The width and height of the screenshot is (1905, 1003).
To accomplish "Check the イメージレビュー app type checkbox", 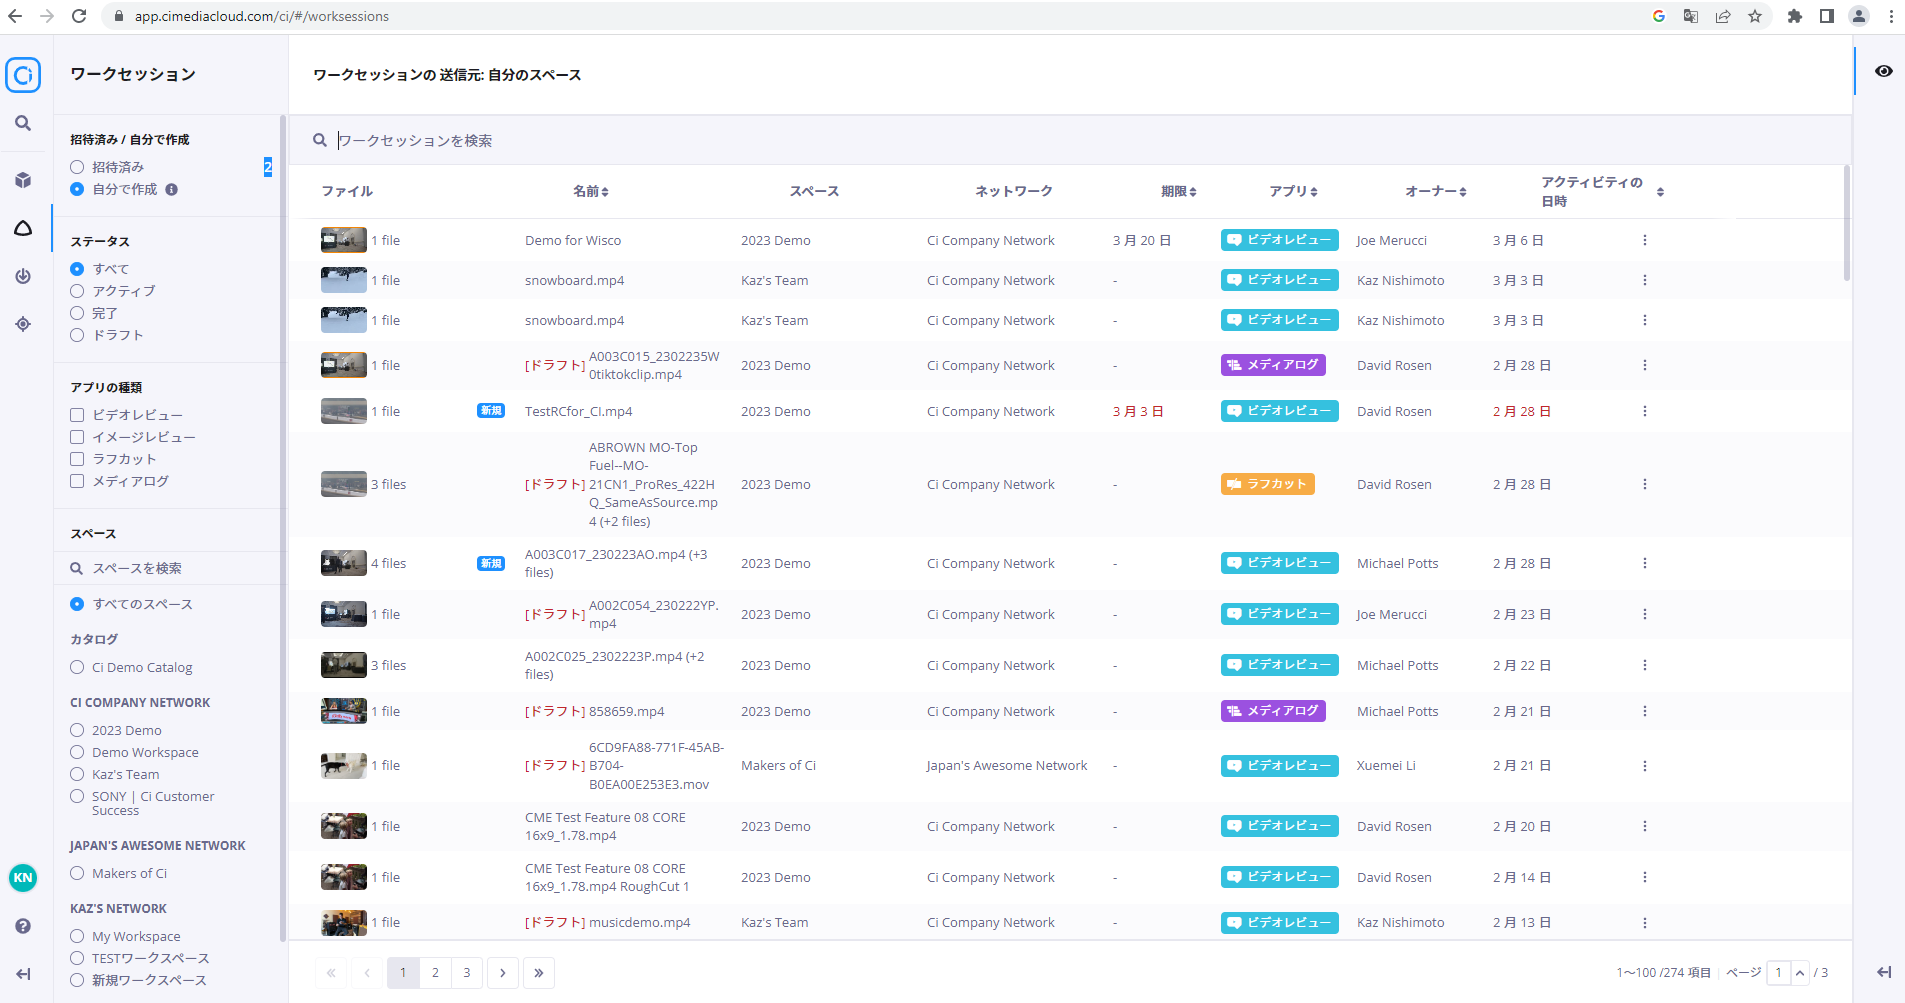I will point(77,437).
